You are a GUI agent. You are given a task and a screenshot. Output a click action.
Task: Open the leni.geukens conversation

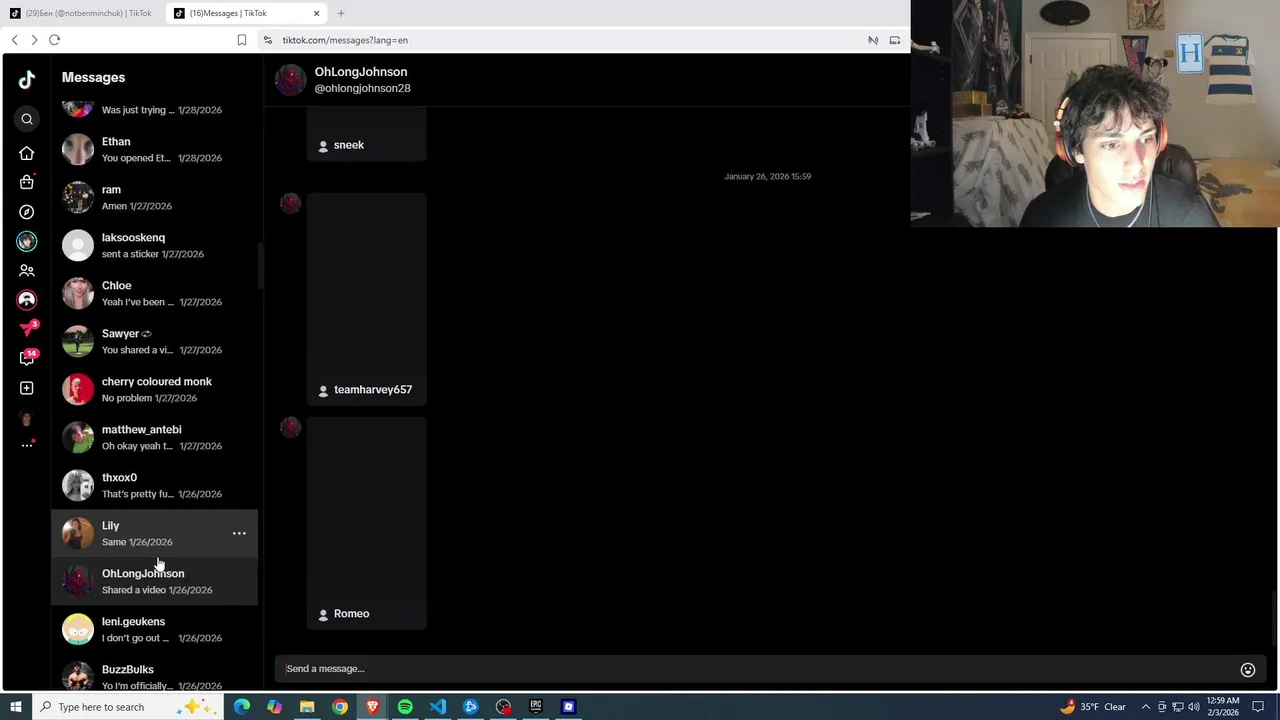coord(155,630)
